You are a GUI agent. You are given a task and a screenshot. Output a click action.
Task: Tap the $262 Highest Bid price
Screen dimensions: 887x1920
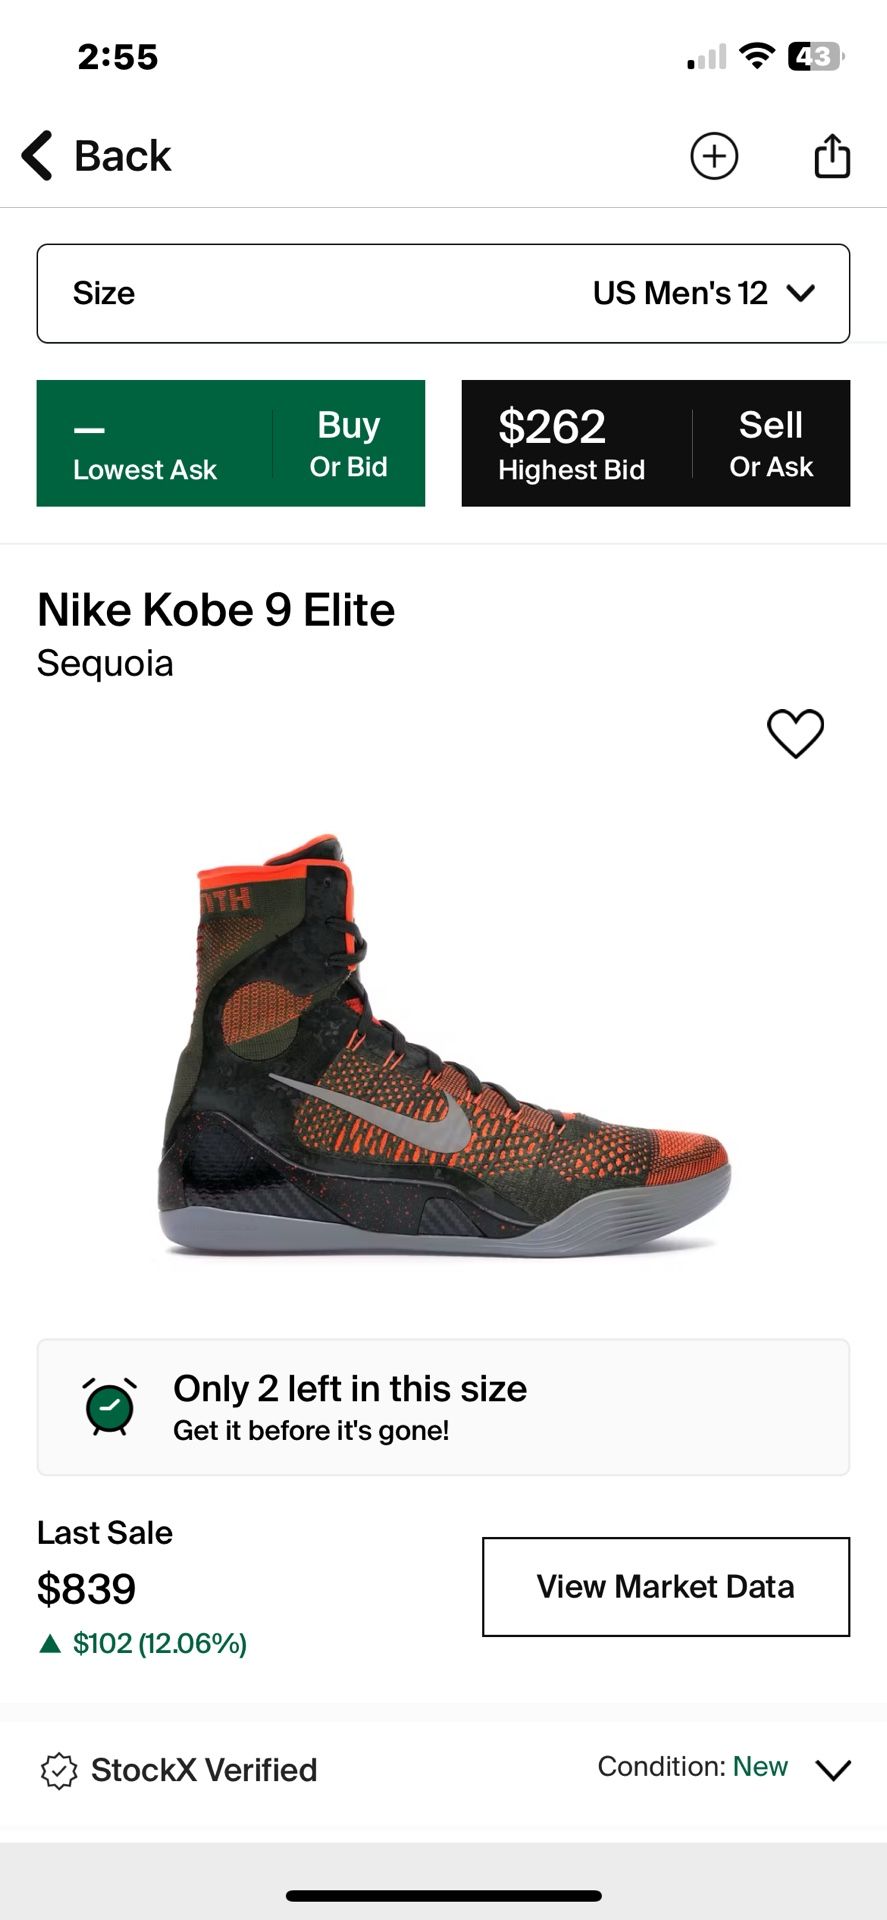[x=552, y=427]
